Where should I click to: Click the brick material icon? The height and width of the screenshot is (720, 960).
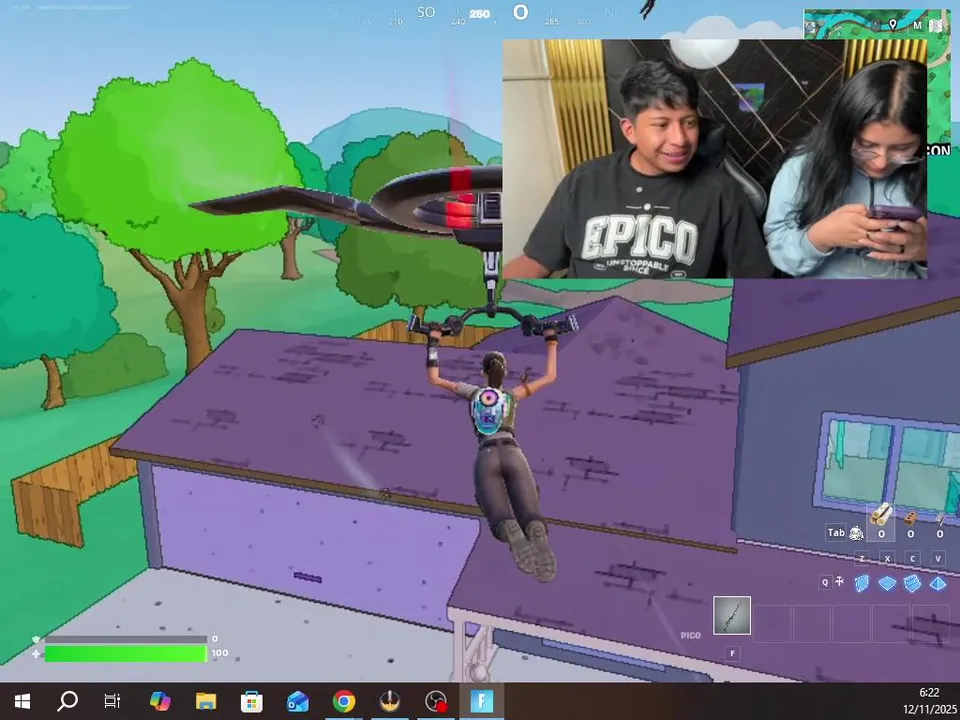[910, 518]
